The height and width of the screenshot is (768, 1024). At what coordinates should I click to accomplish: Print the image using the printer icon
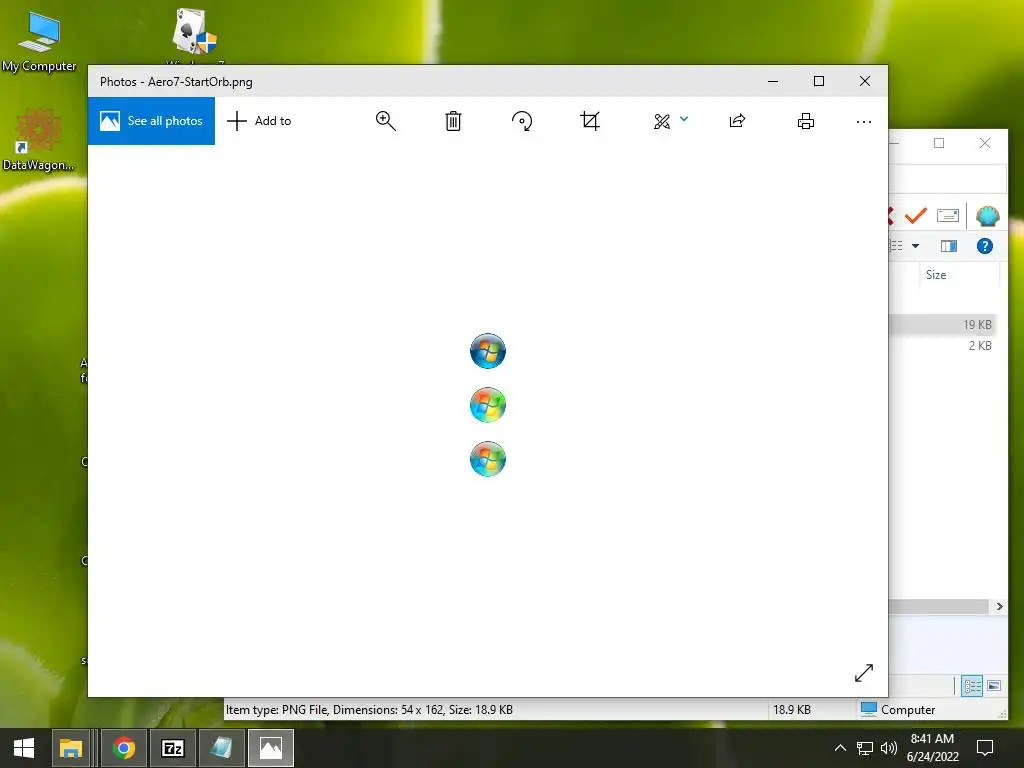coord(806,121)
